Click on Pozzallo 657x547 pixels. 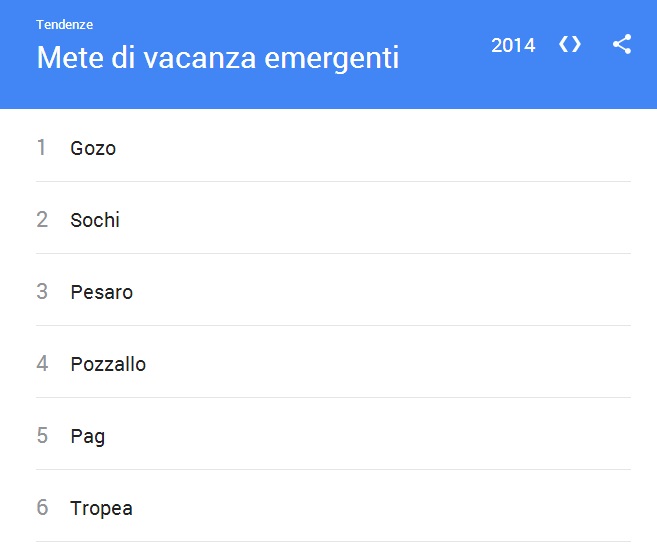click(108, 364)
